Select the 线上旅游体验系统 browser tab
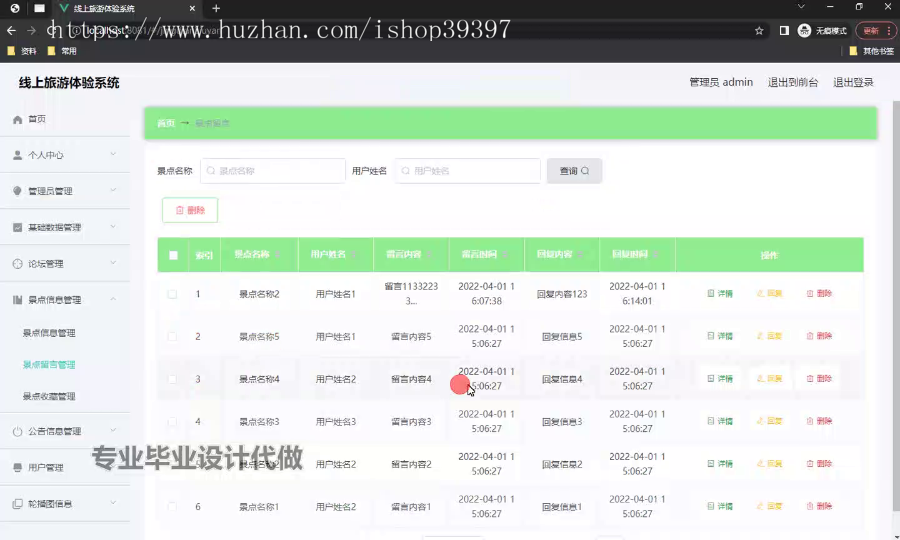The image size is (900, 540). pos(127,9)
